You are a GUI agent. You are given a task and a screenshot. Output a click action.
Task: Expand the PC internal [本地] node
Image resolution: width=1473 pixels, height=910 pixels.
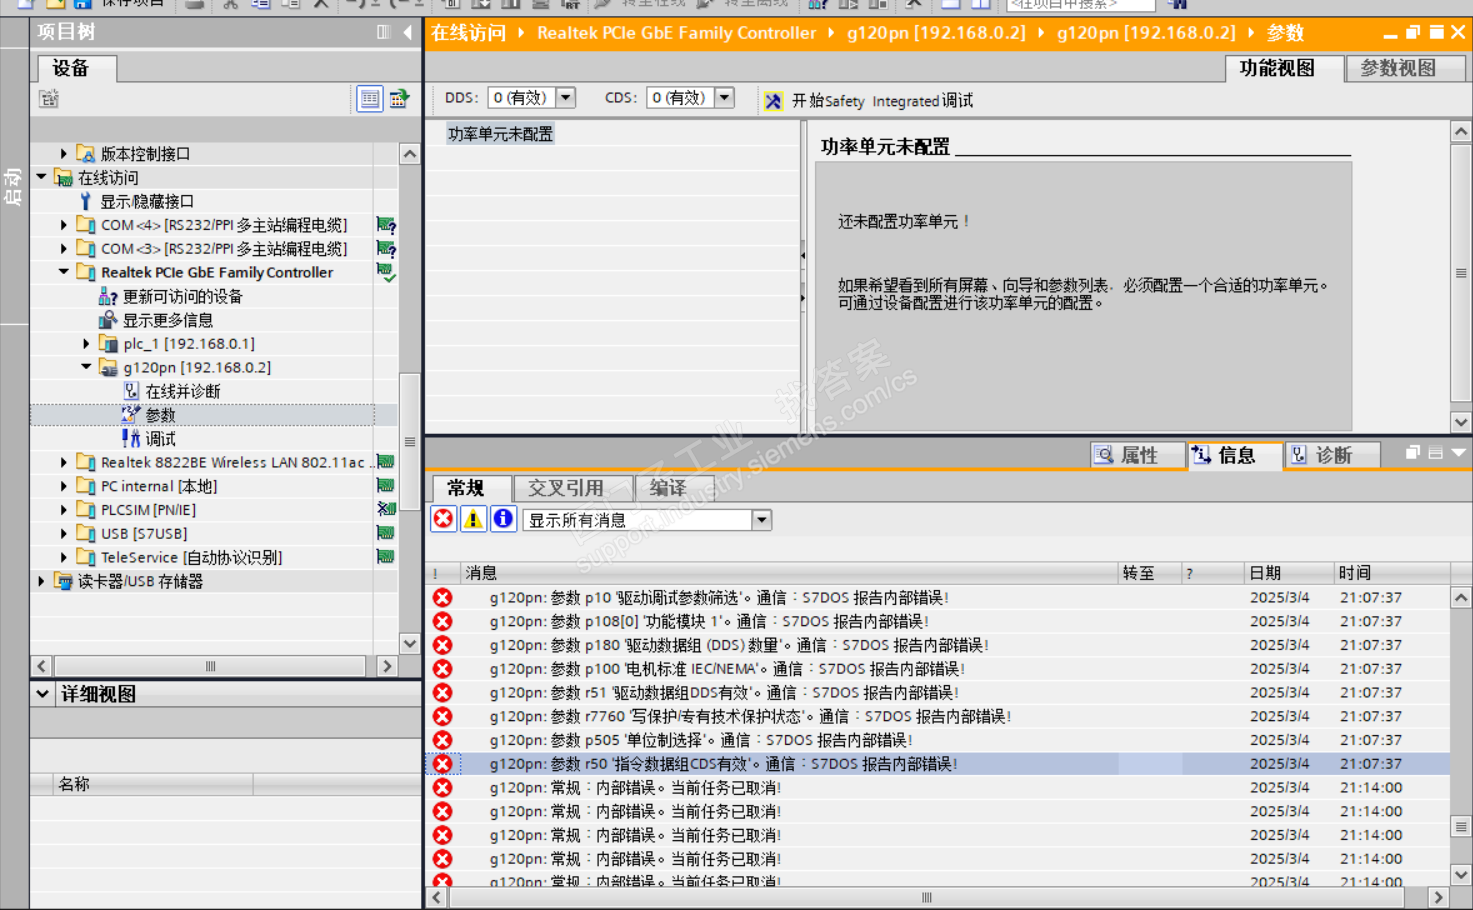[x=64, y=486]
